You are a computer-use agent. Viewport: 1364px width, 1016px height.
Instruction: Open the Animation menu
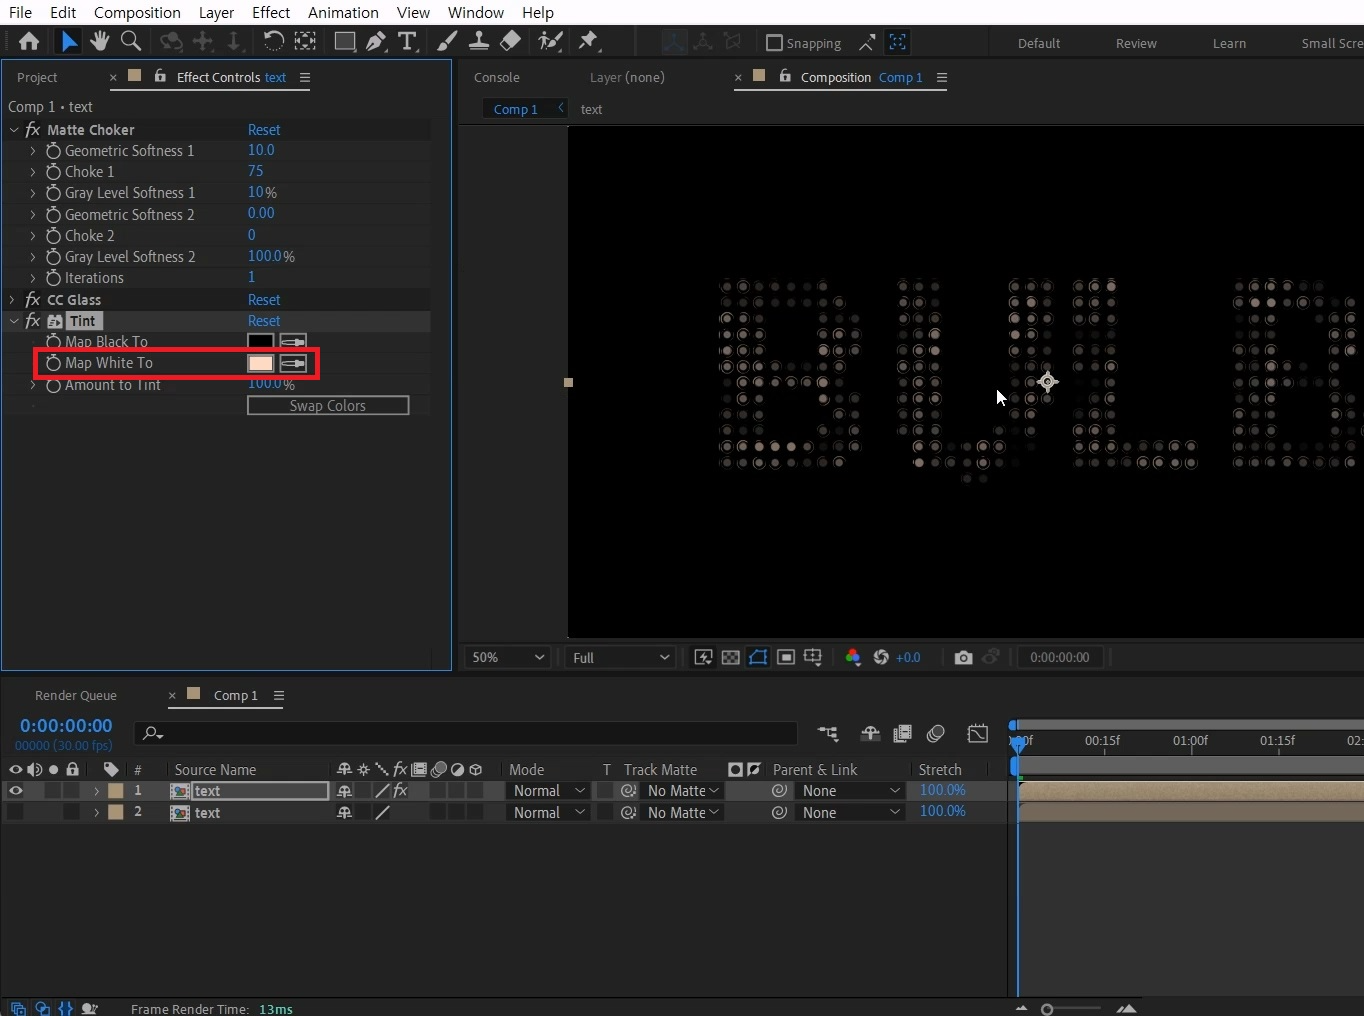[x=343, y=12]
